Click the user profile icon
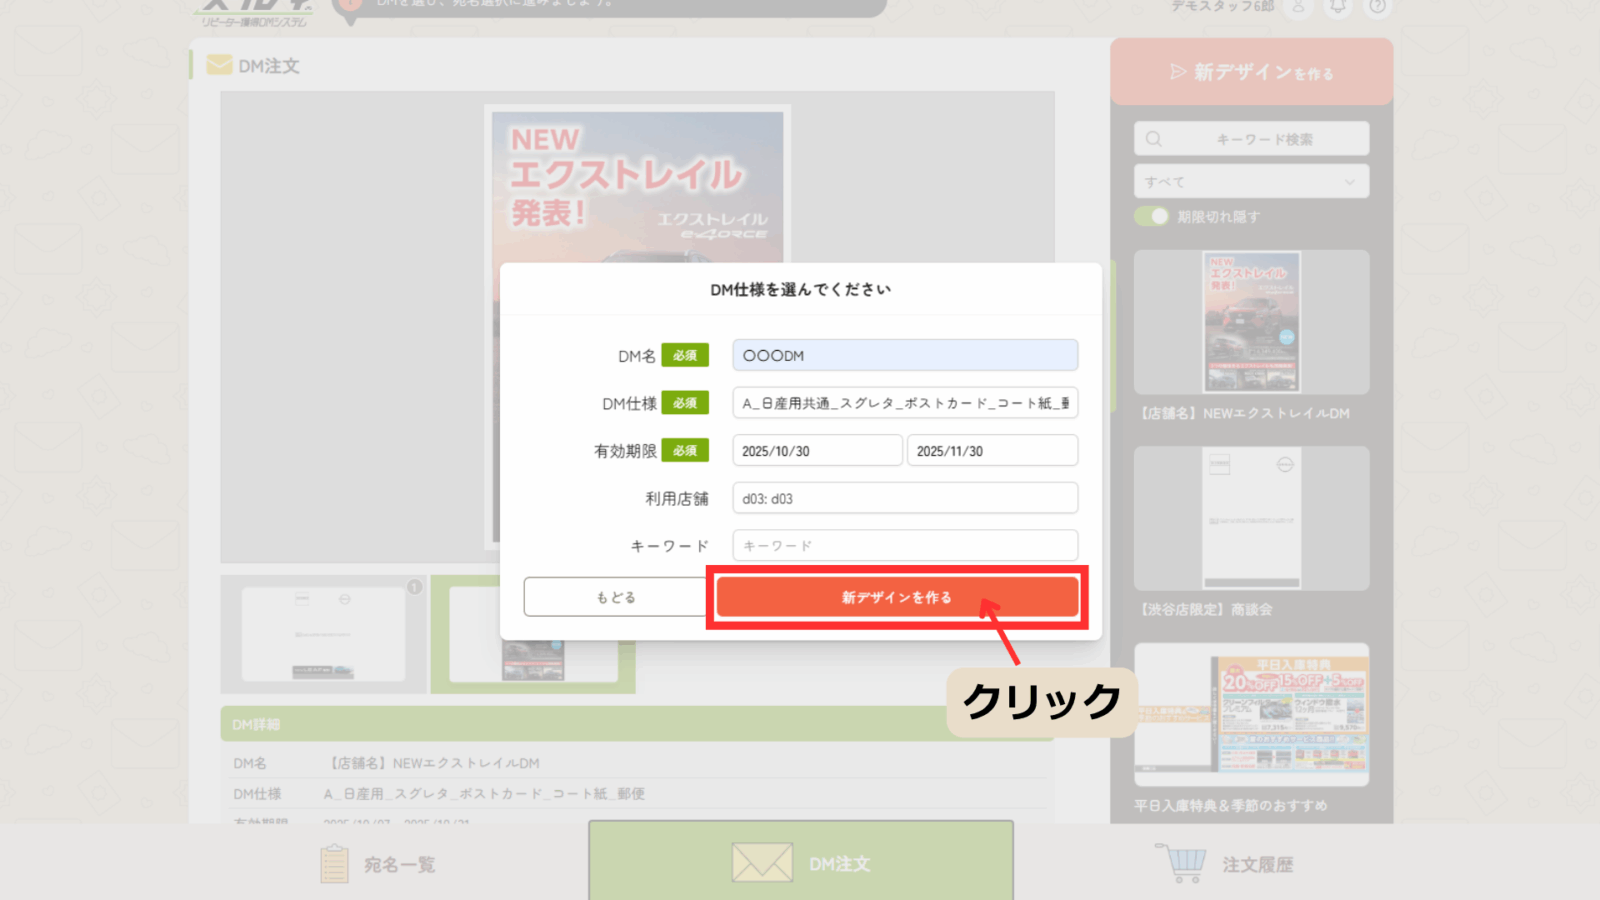 tap(1298, 7)
